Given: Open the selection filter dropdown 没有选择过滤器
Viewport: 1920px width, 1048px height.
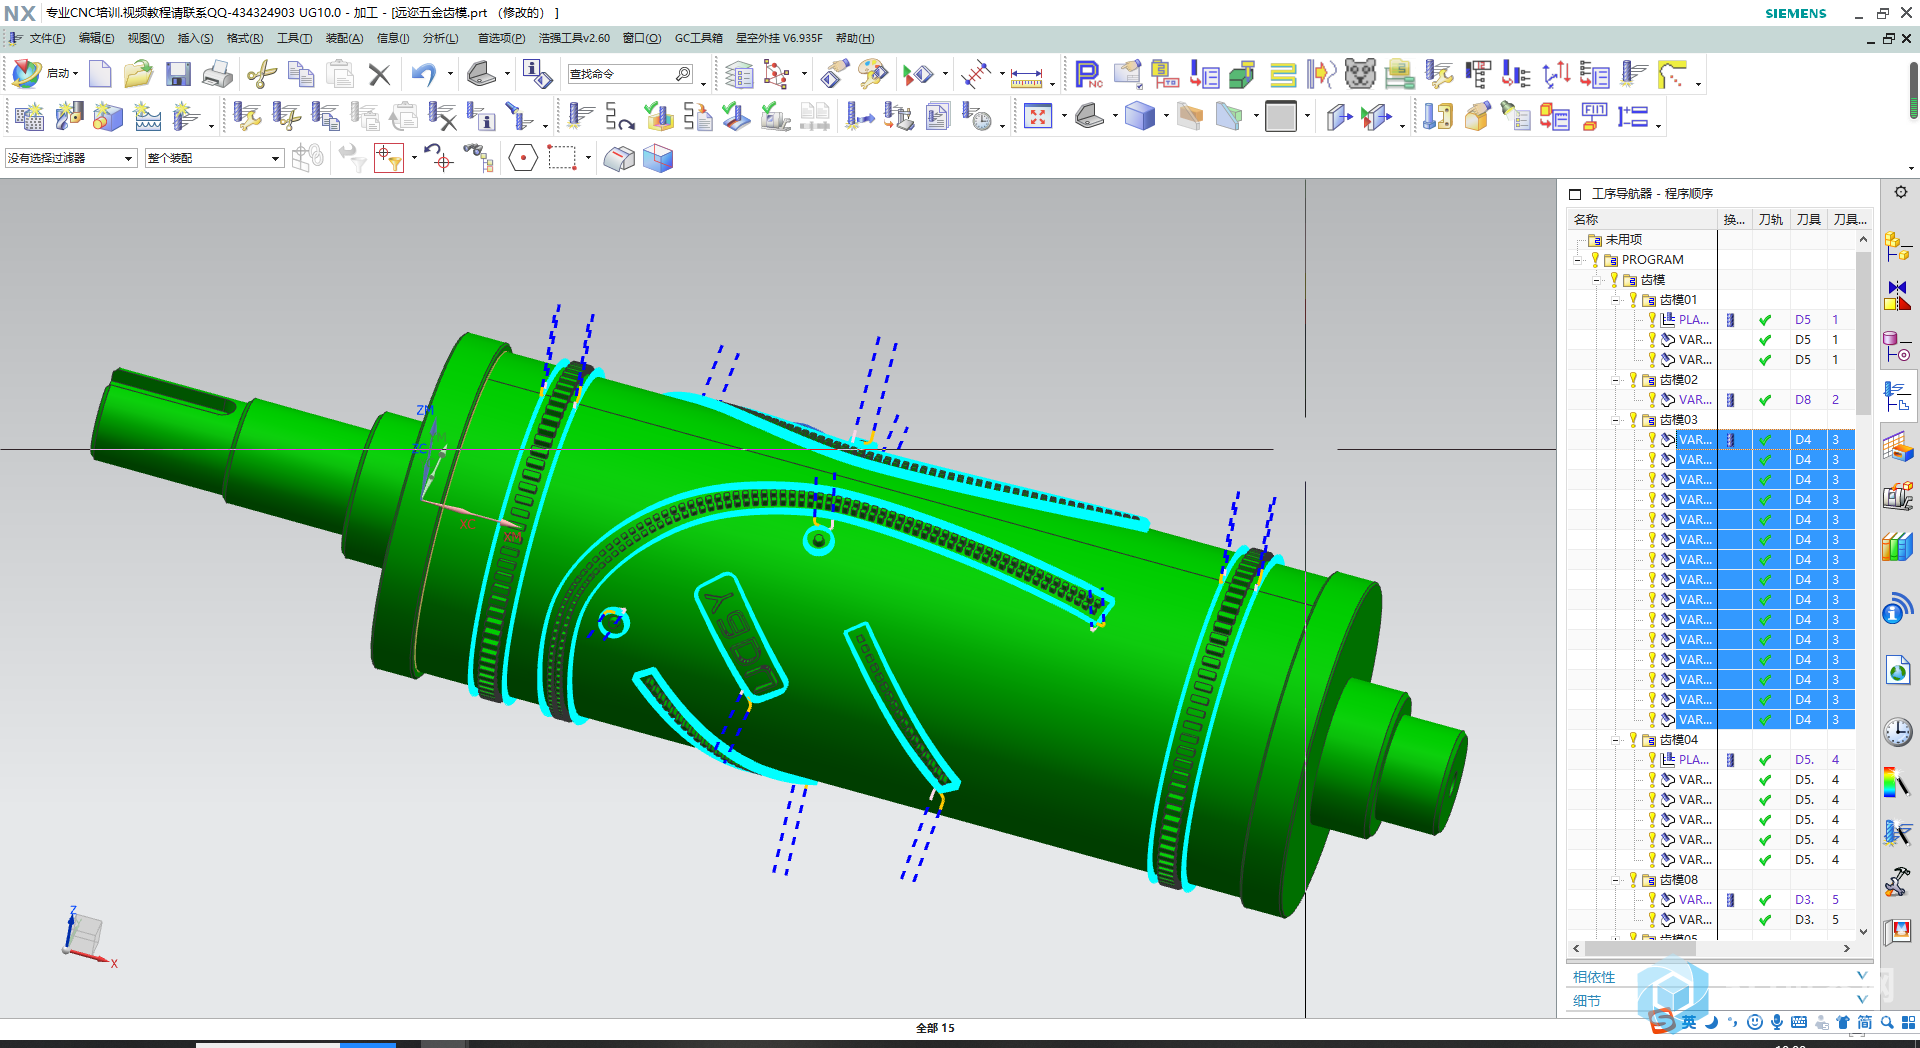Looking at the screenshot, I should (70, 158).
